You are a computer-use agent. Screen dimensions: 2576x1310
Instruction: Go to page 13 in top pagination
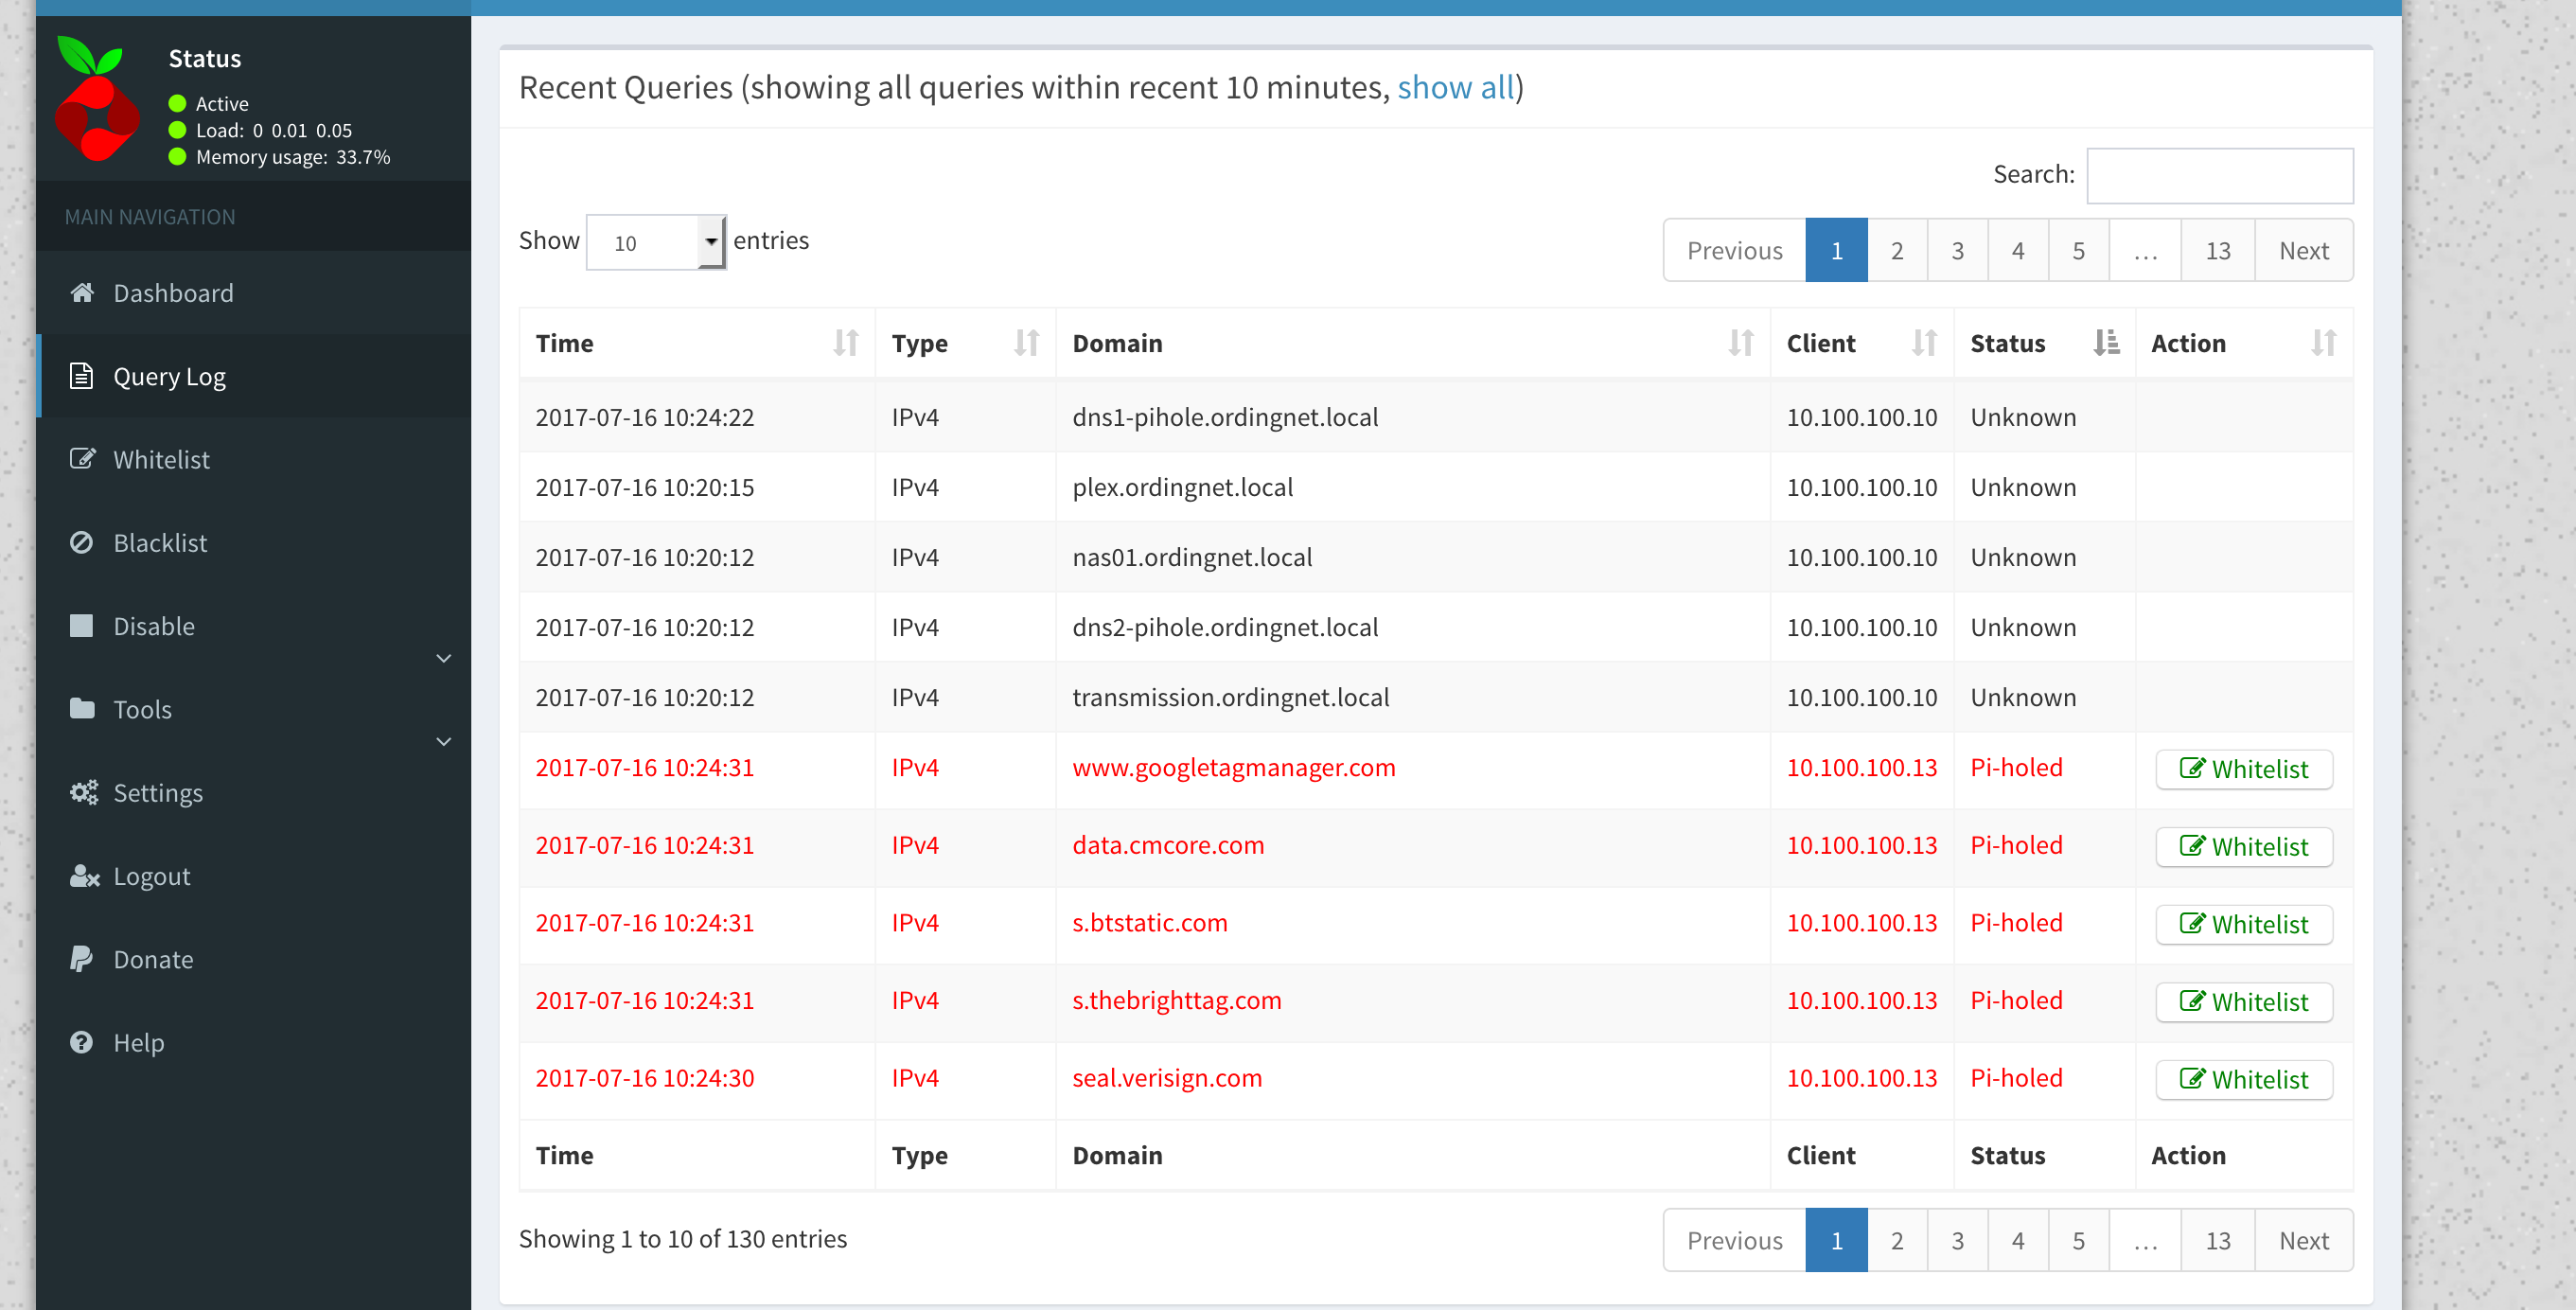(2217, 250)
